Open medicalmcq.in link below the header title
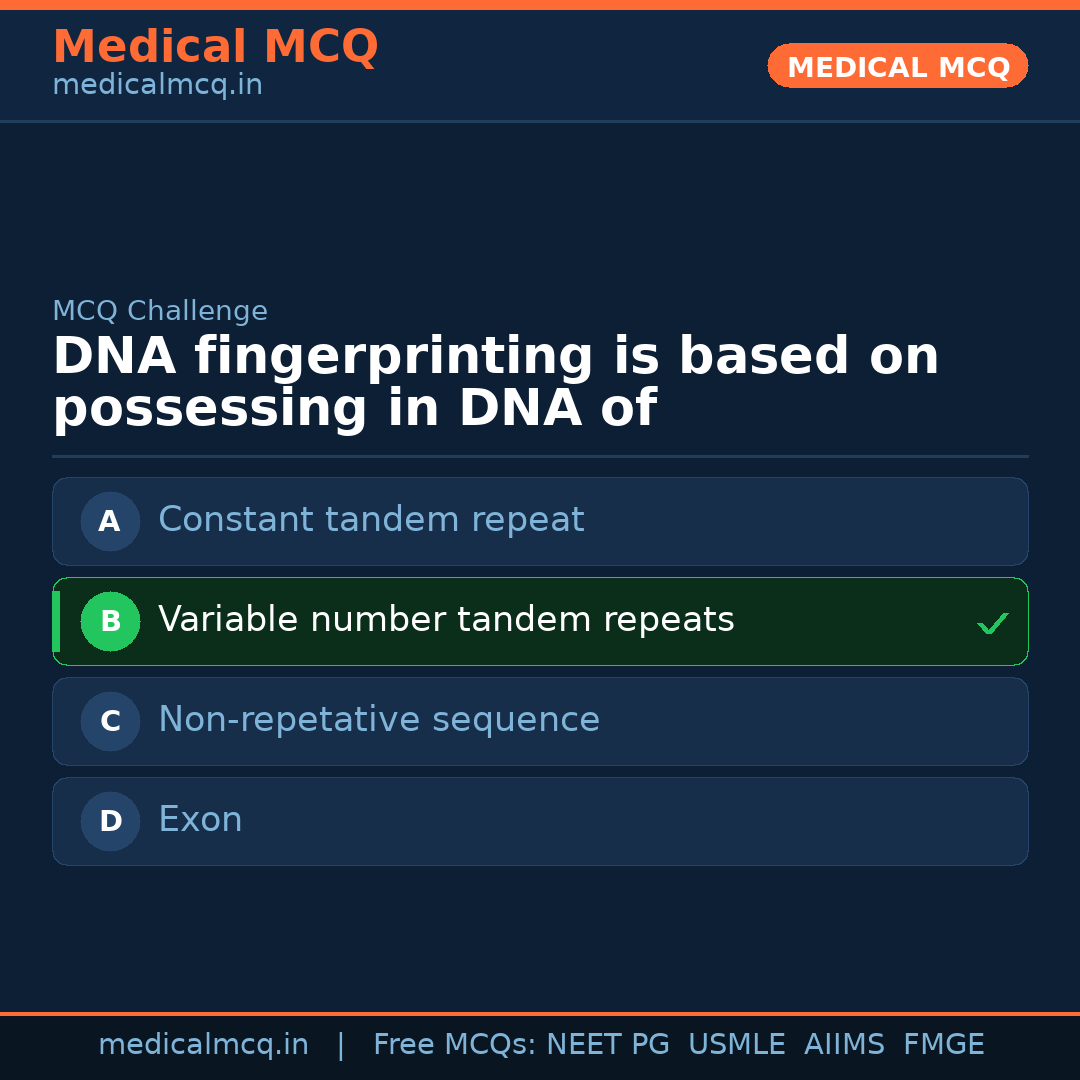The image size is (1080, 1080). point(157,85)
